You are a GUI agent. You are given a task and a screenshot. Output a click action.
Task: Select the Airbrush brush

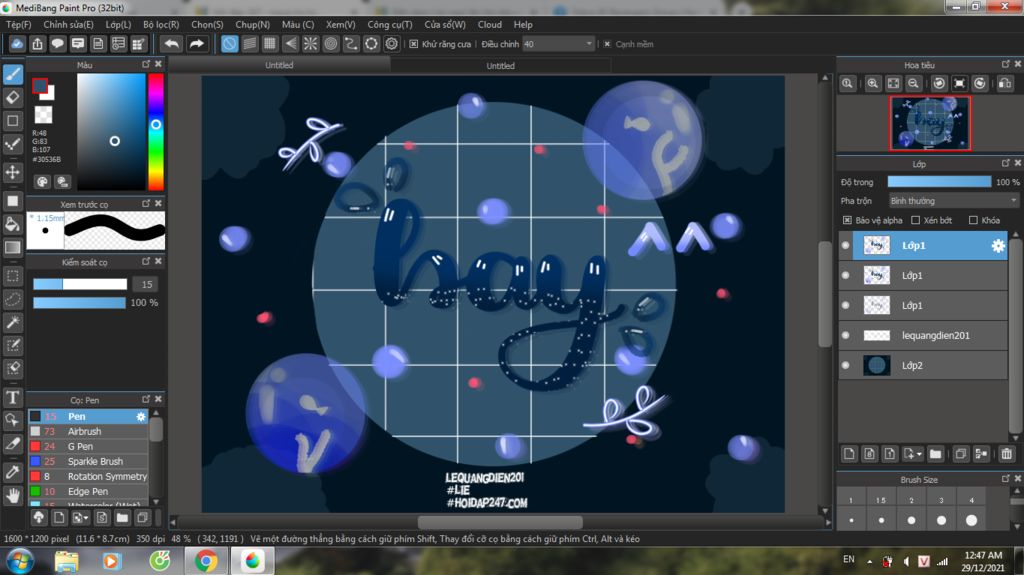88,431
